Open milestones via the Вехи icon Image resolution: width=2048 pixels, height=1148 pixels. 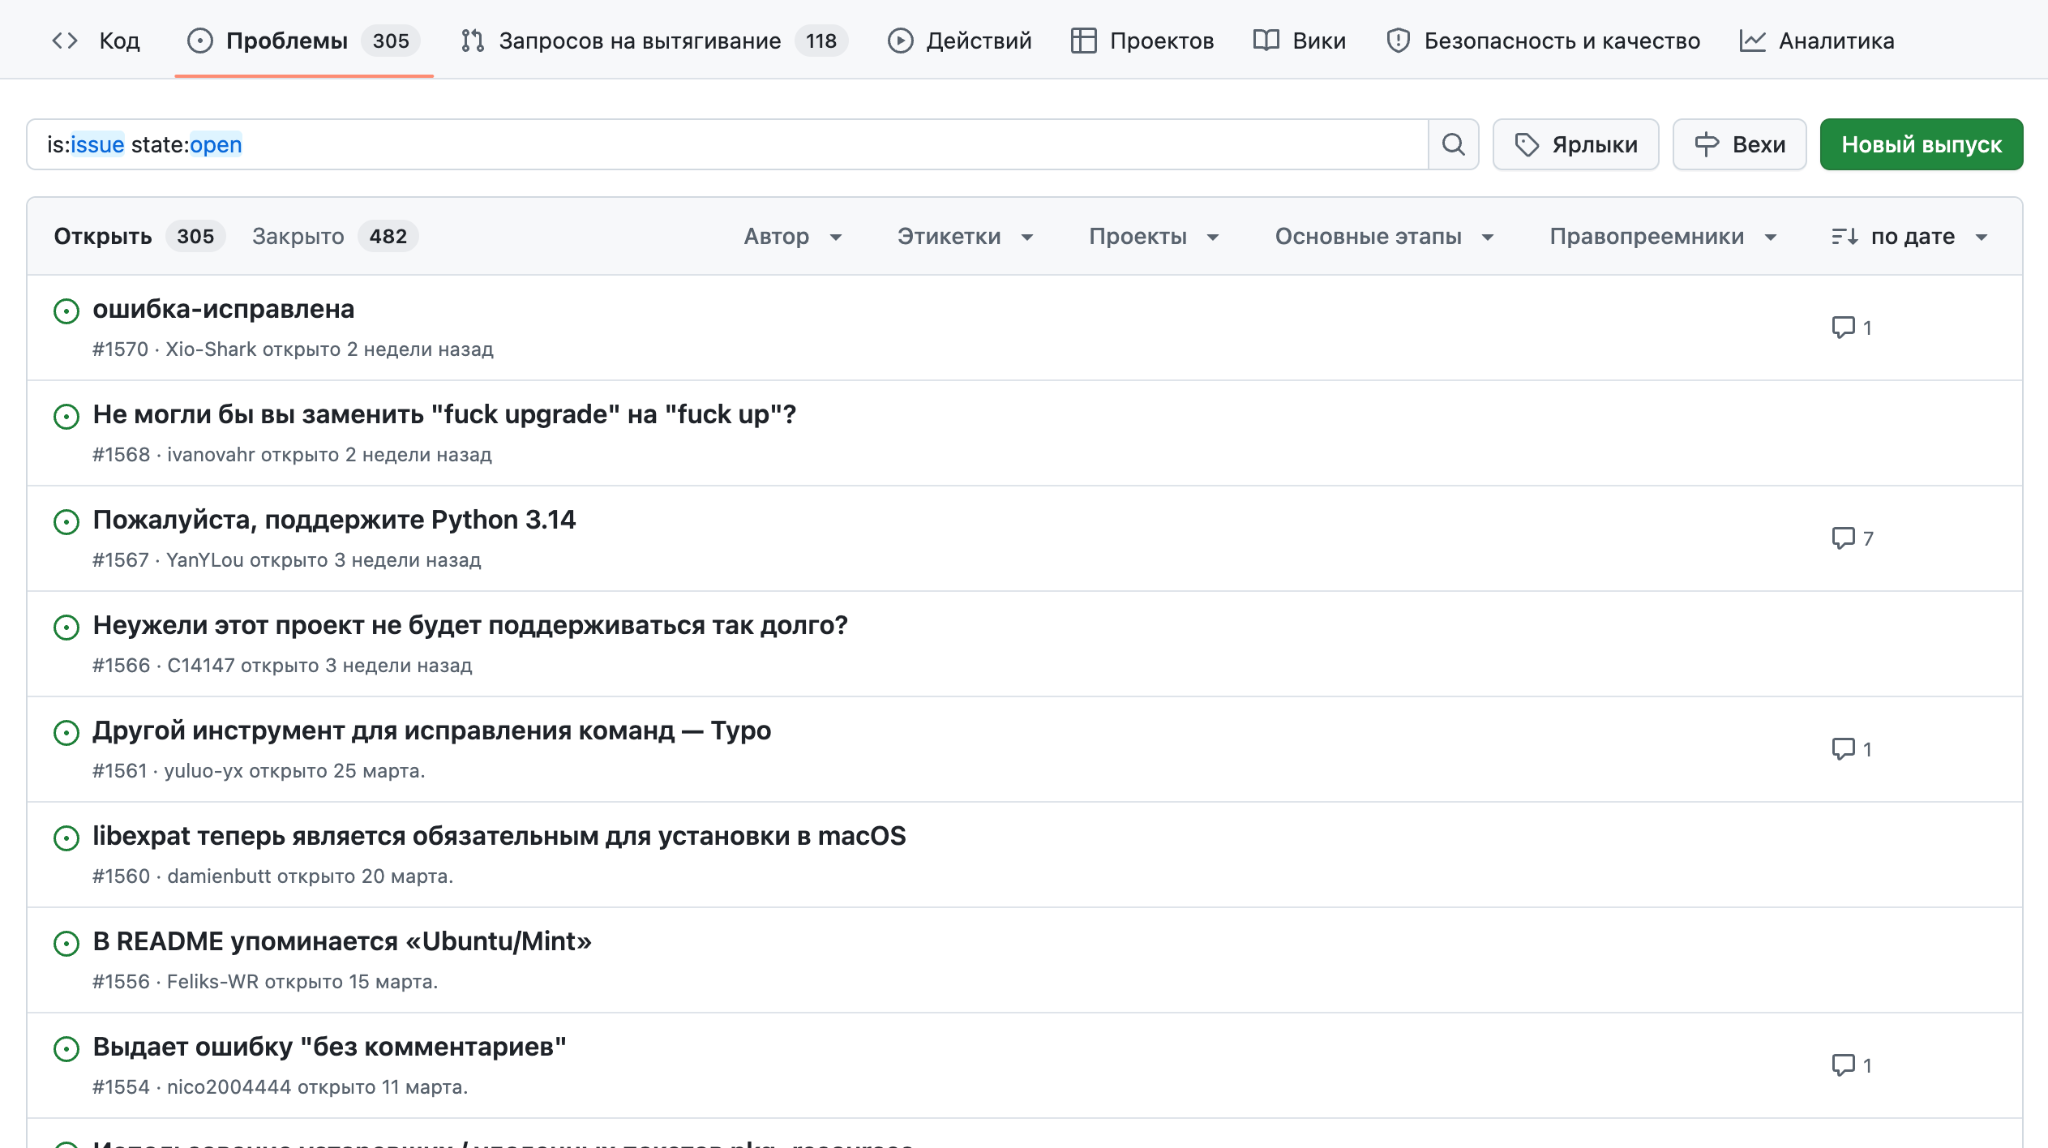[1708, 144]
